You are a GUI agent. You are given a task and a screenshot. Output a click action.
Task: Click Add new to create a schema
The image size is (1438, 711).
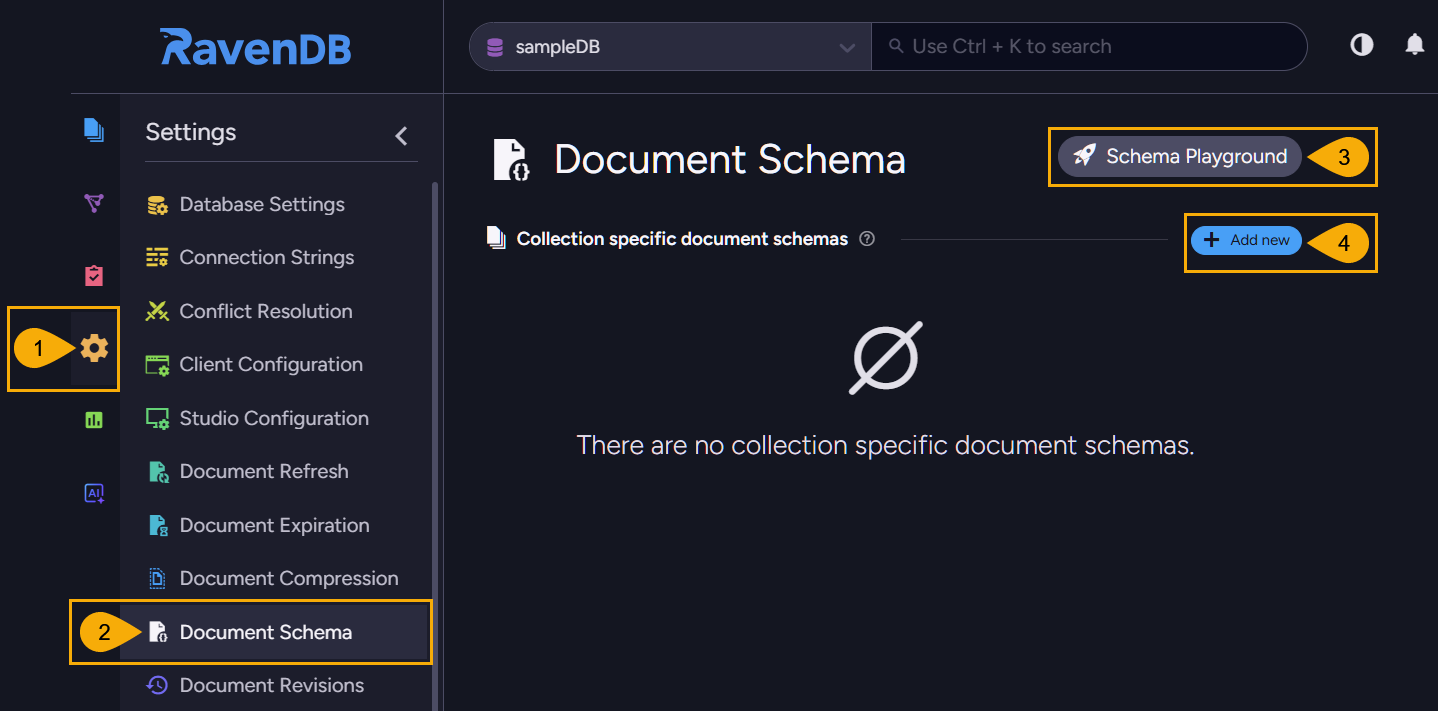(1246, 240)
